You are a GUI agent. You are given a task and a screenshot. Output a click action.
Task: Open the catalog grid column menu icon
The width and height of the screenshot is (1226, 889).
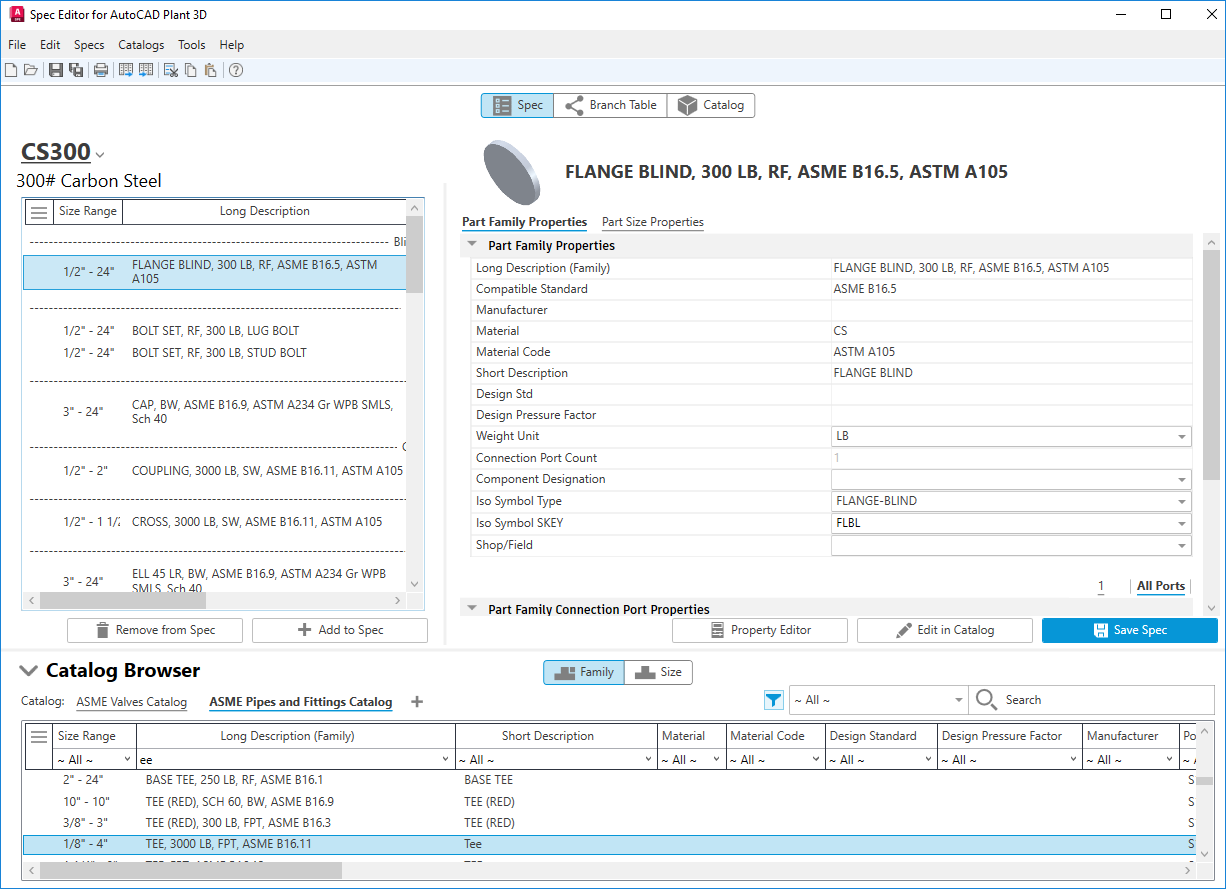click(39, 736)
